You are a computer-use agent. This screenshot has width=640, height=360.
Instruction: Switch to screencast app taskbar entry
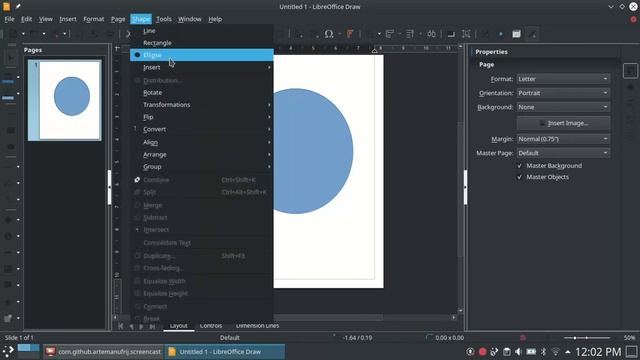click(103, 351)
